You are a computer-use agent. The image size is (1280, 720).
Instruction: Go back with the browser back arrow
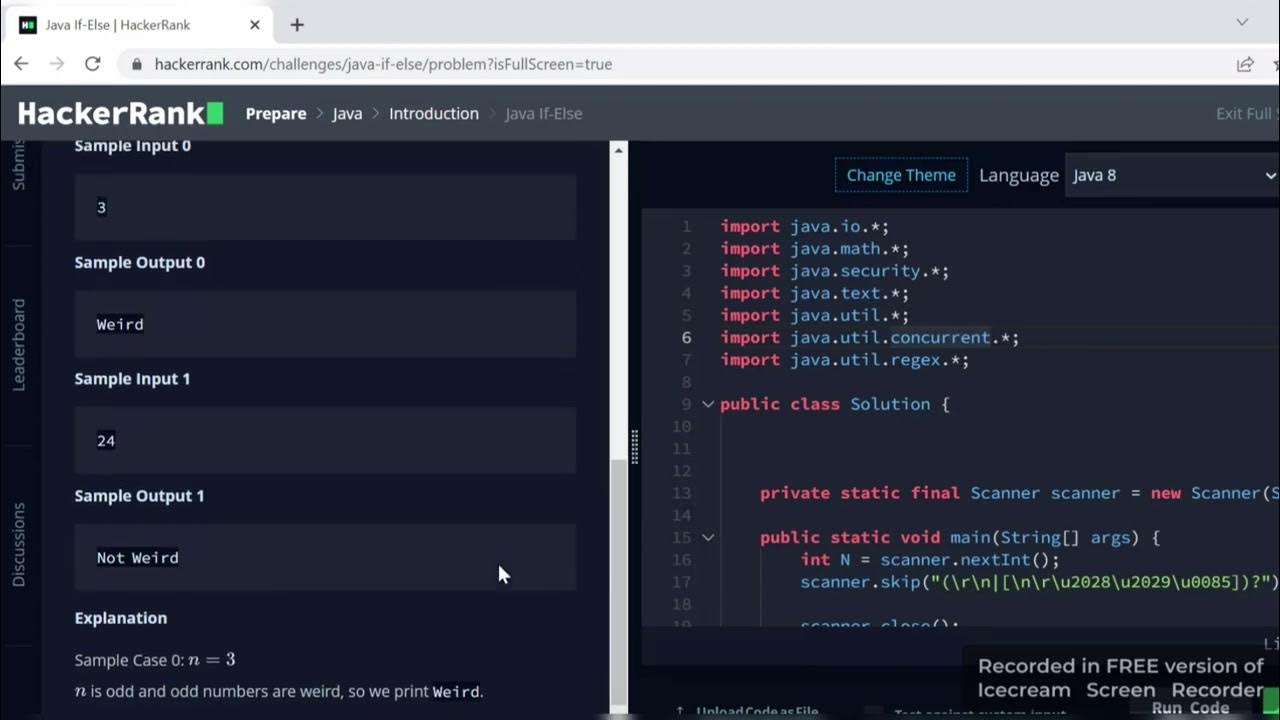point(21,64)
